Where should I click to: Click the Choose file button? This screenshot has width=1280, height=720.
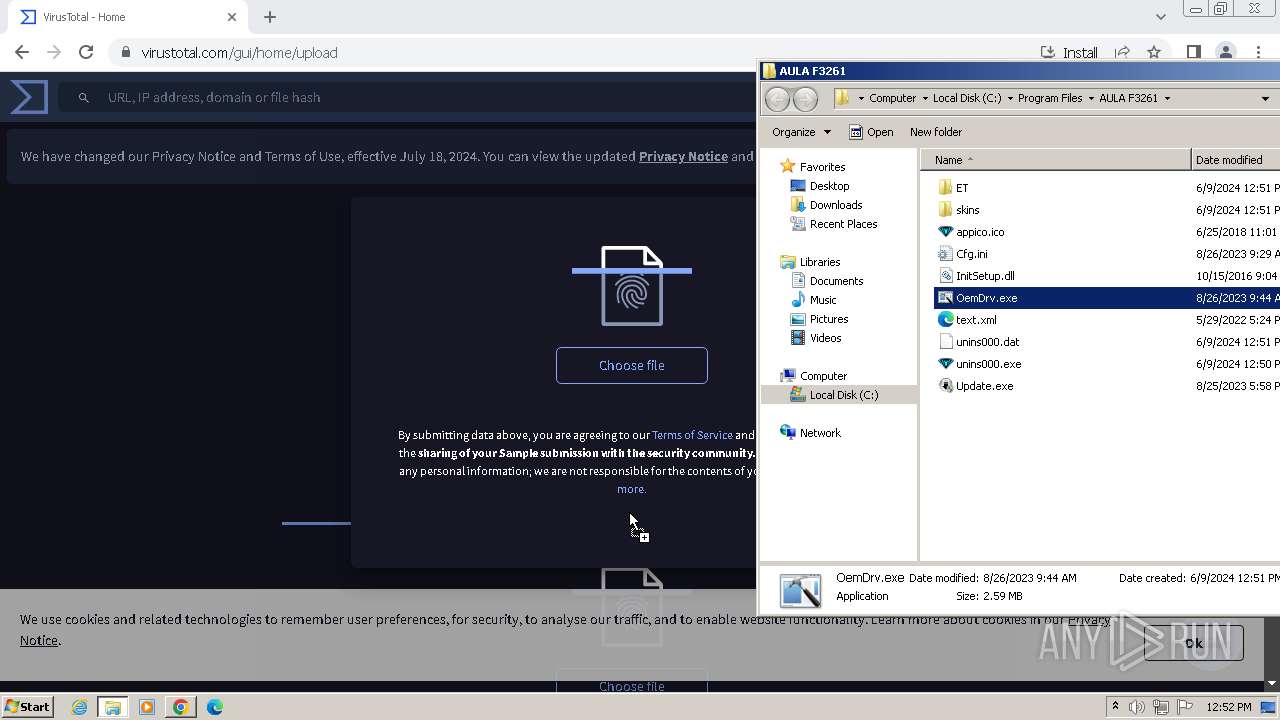pos(632,365)
